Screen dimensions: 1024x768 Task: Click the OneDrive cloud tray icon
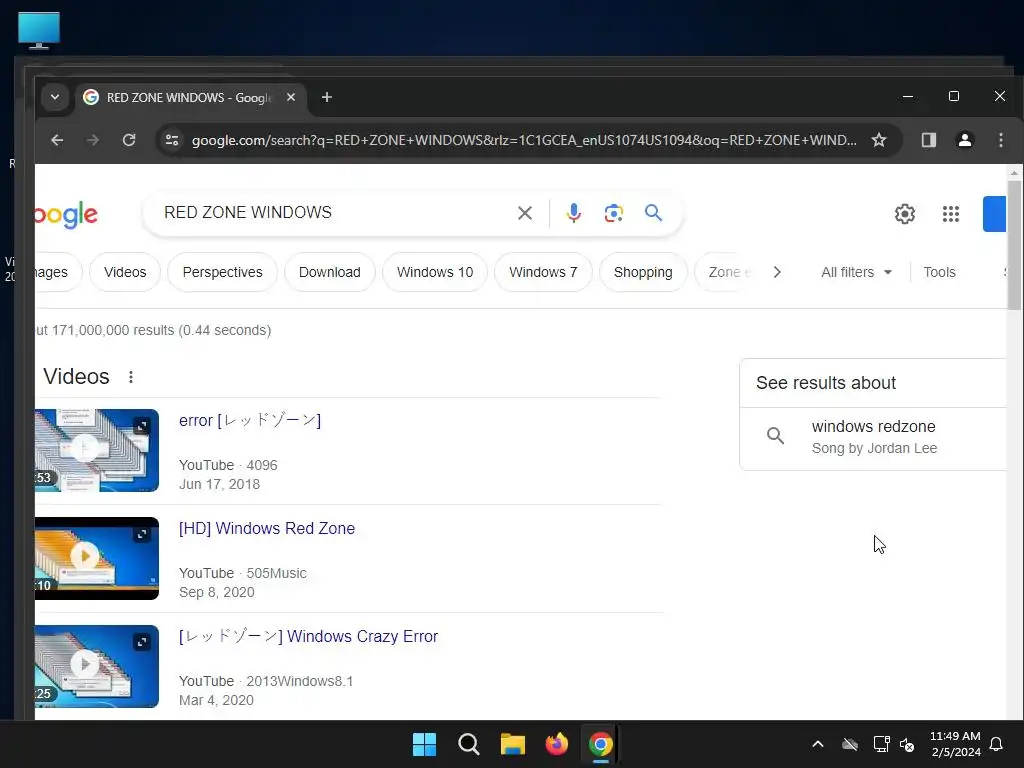point(850,744)
